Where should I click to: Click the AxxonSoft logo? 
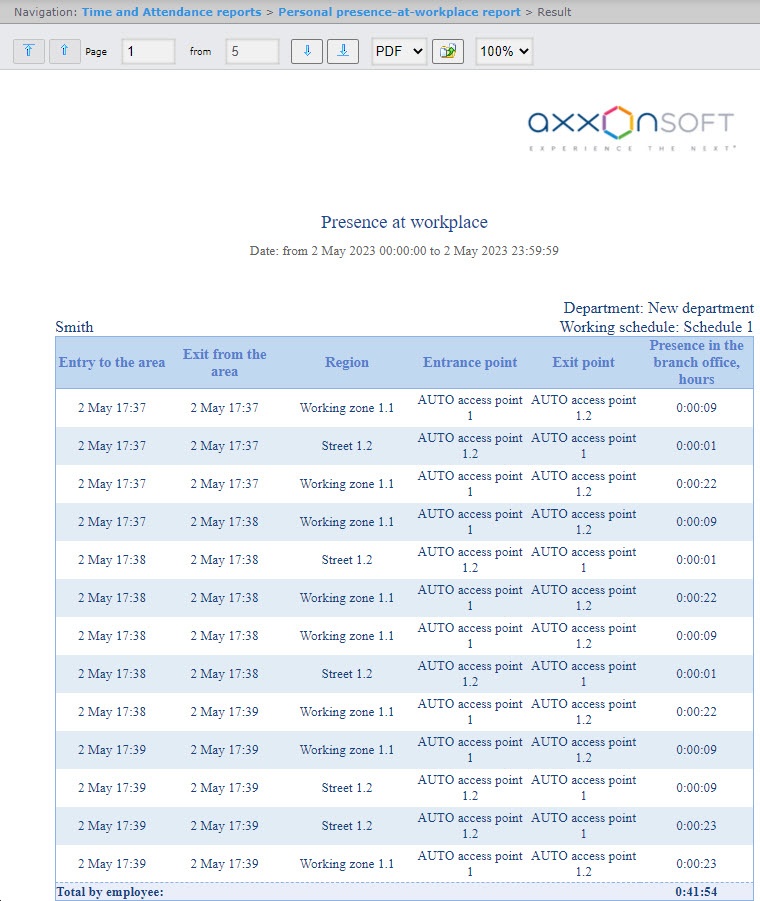[631, 128]
